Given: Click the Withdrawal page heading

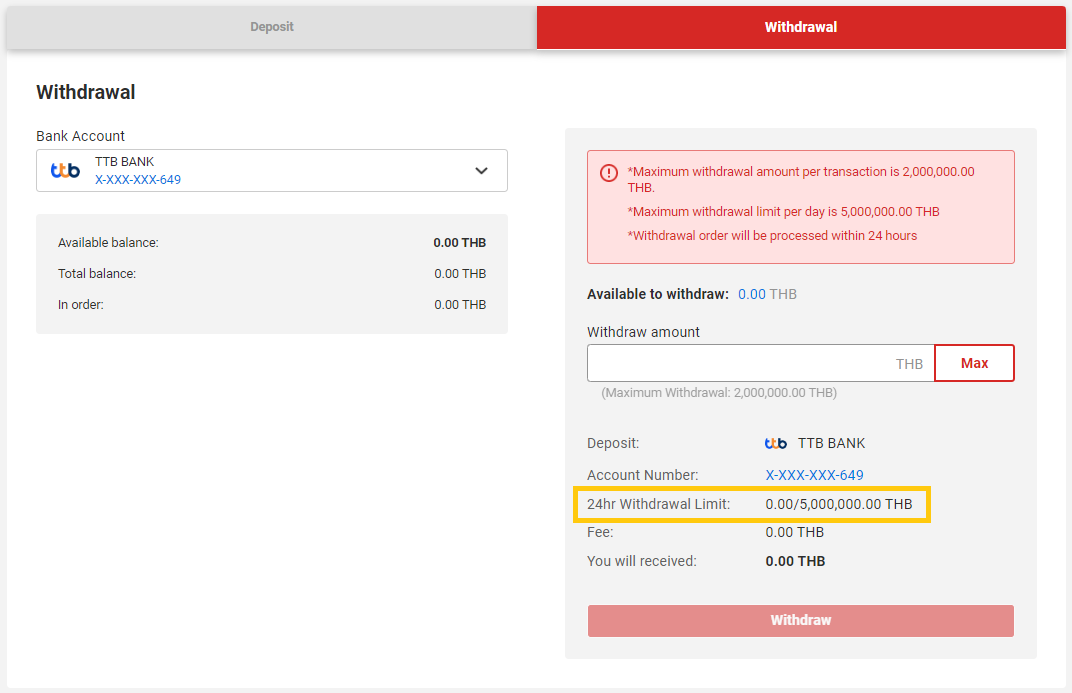Looking at the screenshot, I should (85, 92).
